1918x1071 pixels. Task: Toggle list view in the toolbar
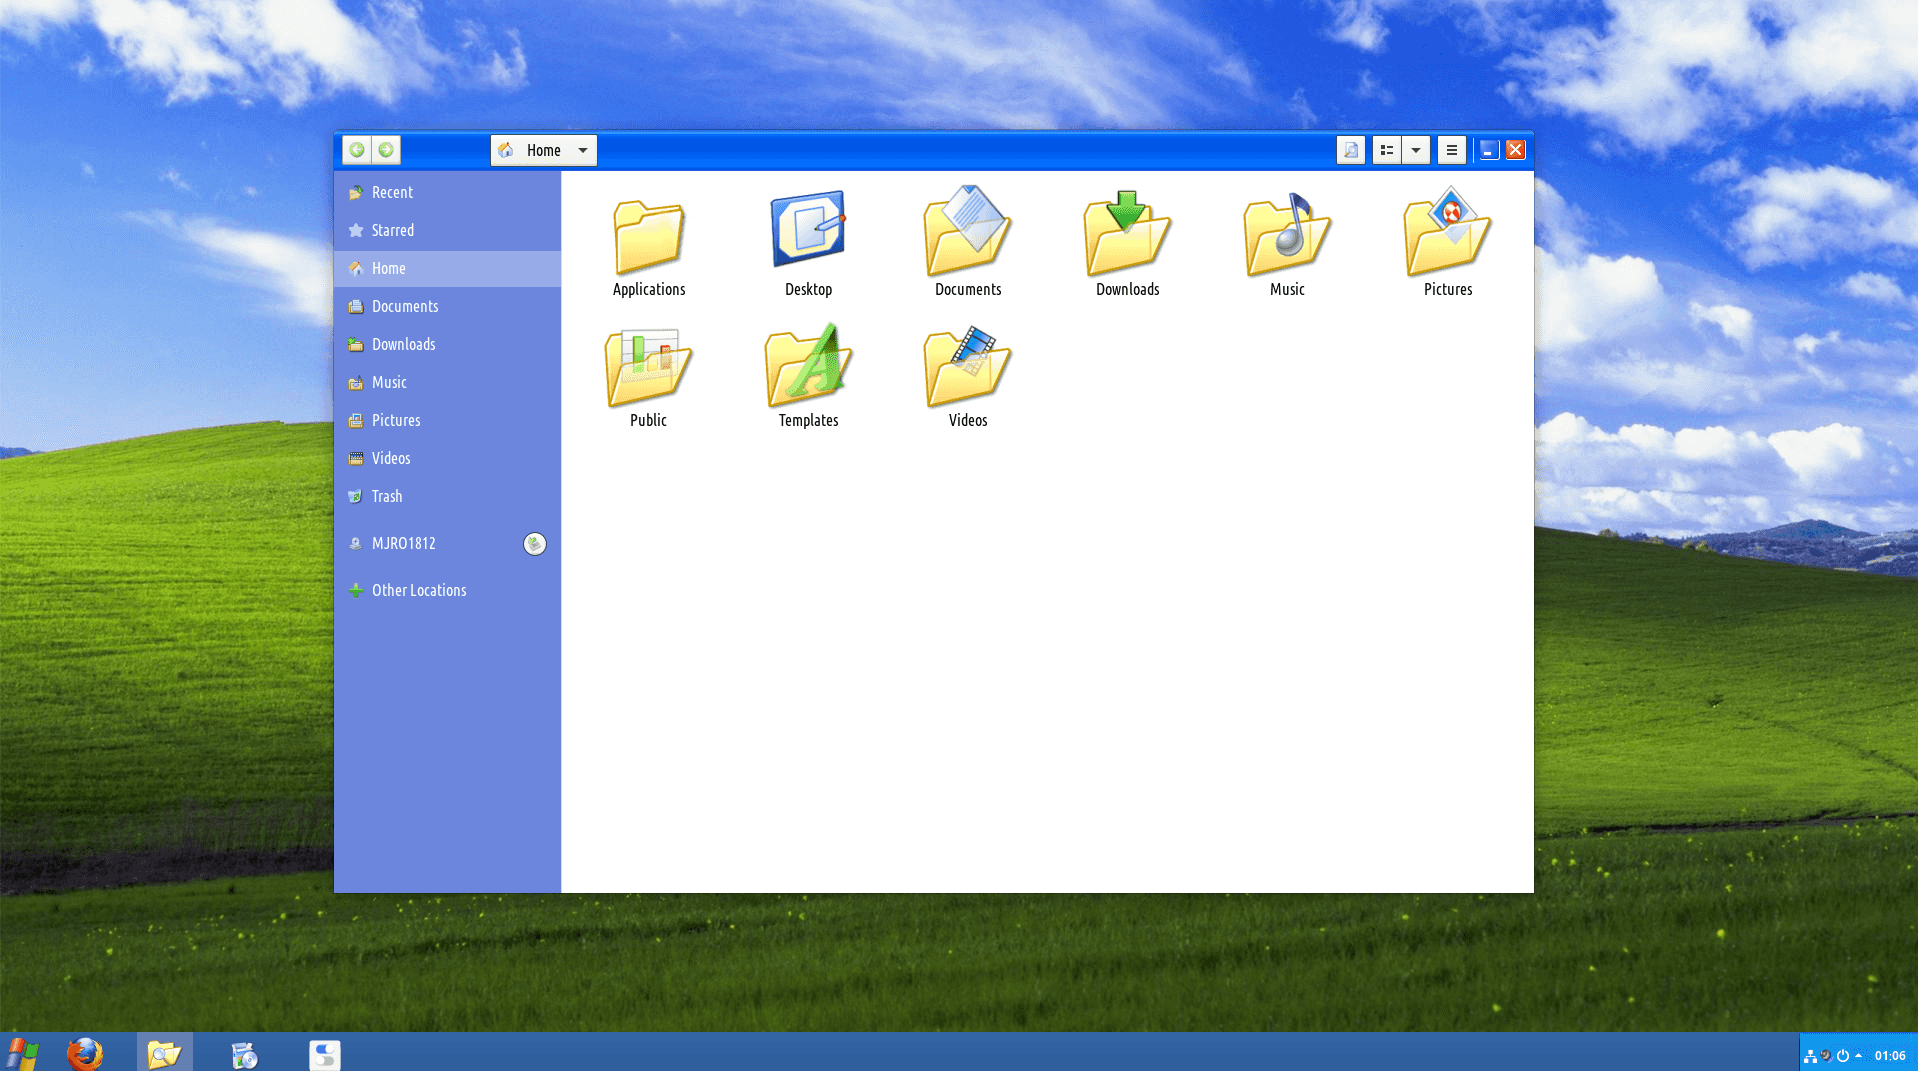coord(1386,150)
